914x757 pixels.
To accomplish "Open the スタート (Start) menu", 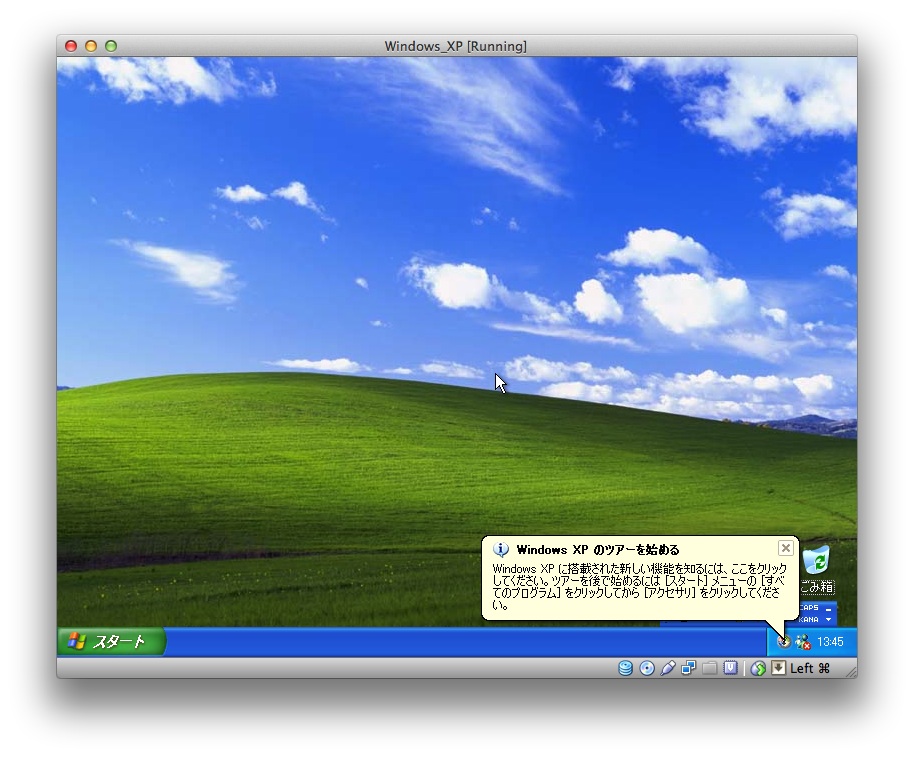I will [111, 642].
